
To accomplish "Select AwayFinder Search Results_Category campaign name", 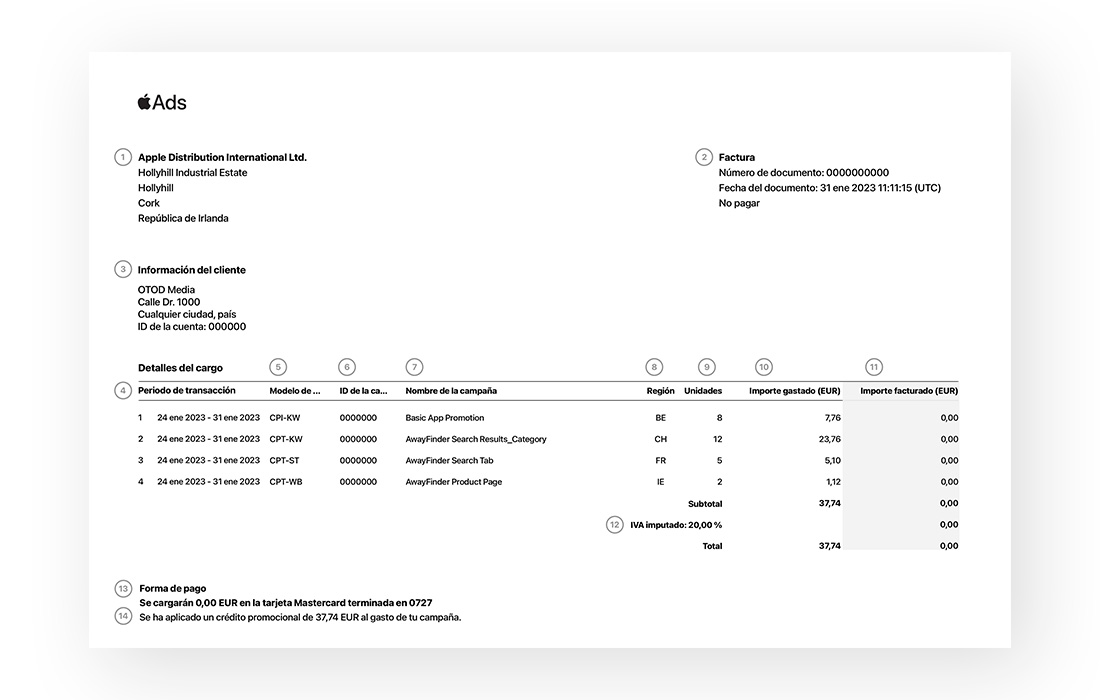I will pyautogui.click(x=475, y=439).
